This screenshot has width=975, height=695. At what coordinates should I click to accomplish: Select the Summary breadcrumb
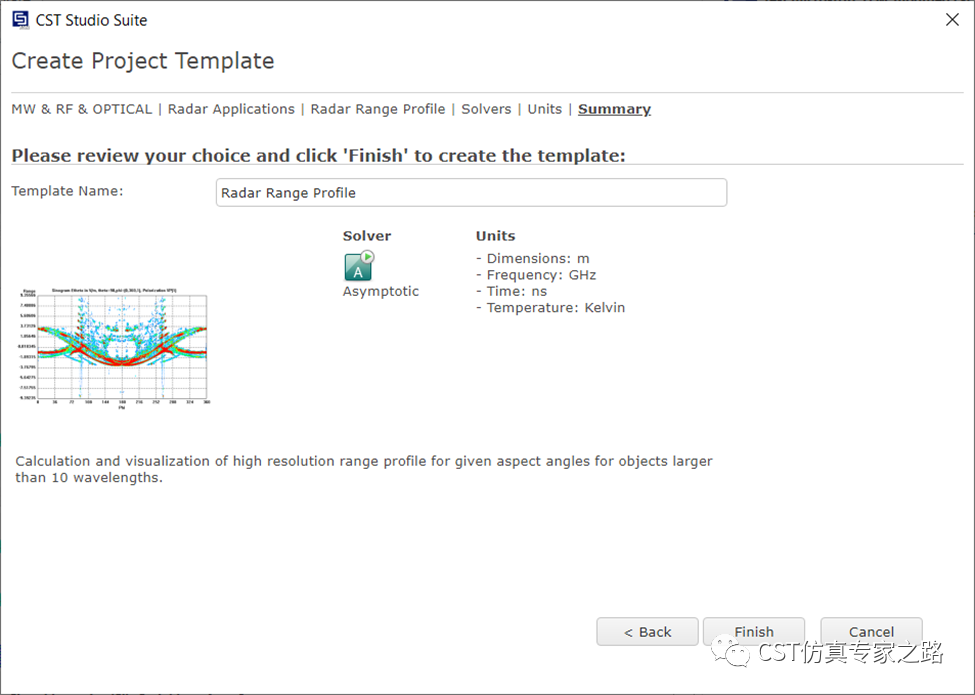[614, 109]
